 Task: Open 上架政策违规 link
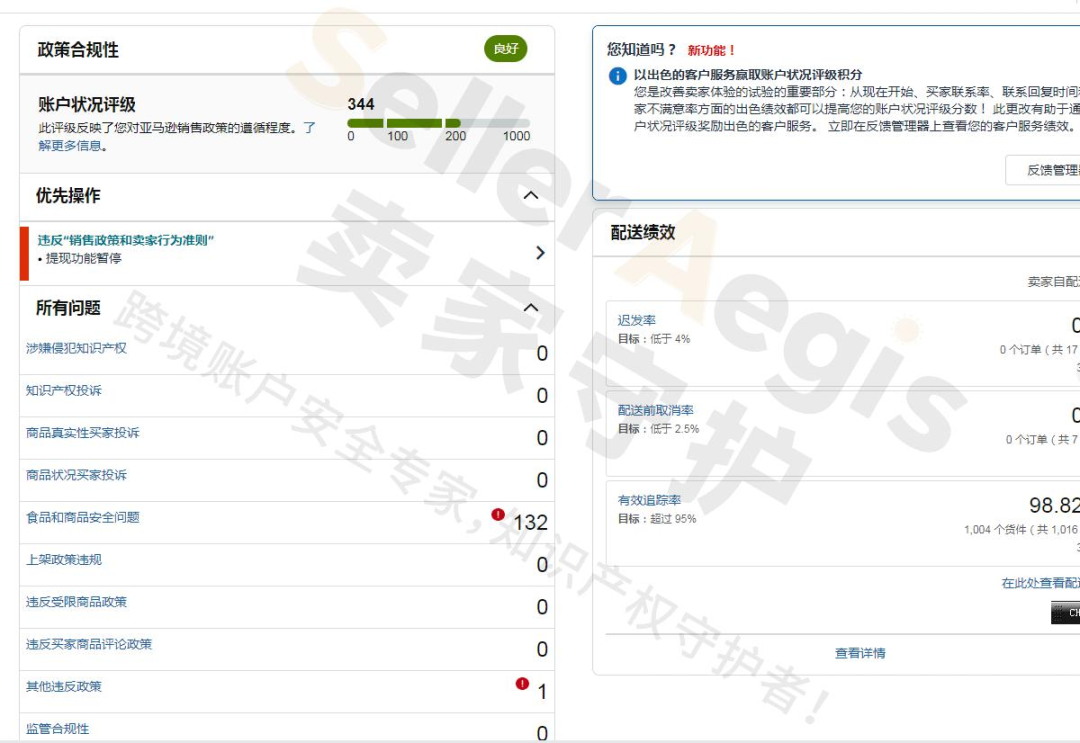63,560
